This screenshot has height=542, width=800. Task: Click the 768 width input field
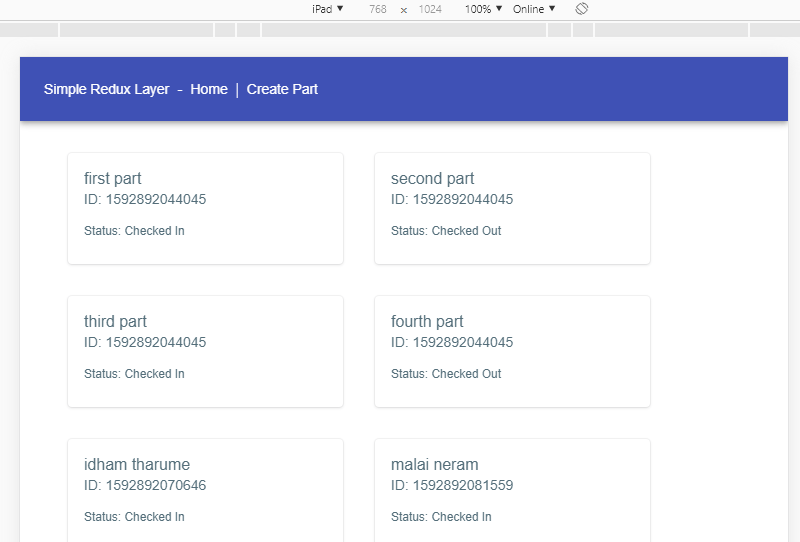378,9
